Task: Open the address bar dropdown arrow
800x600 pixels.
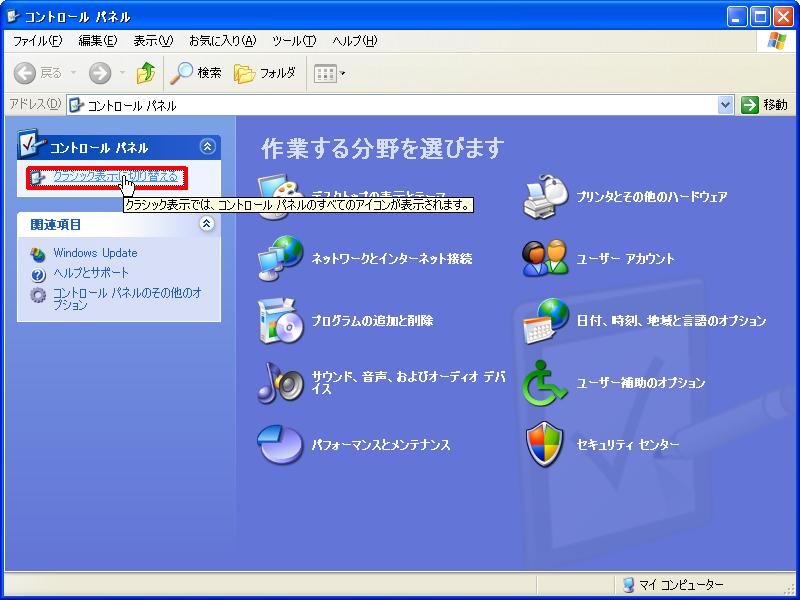Action: 726,105
